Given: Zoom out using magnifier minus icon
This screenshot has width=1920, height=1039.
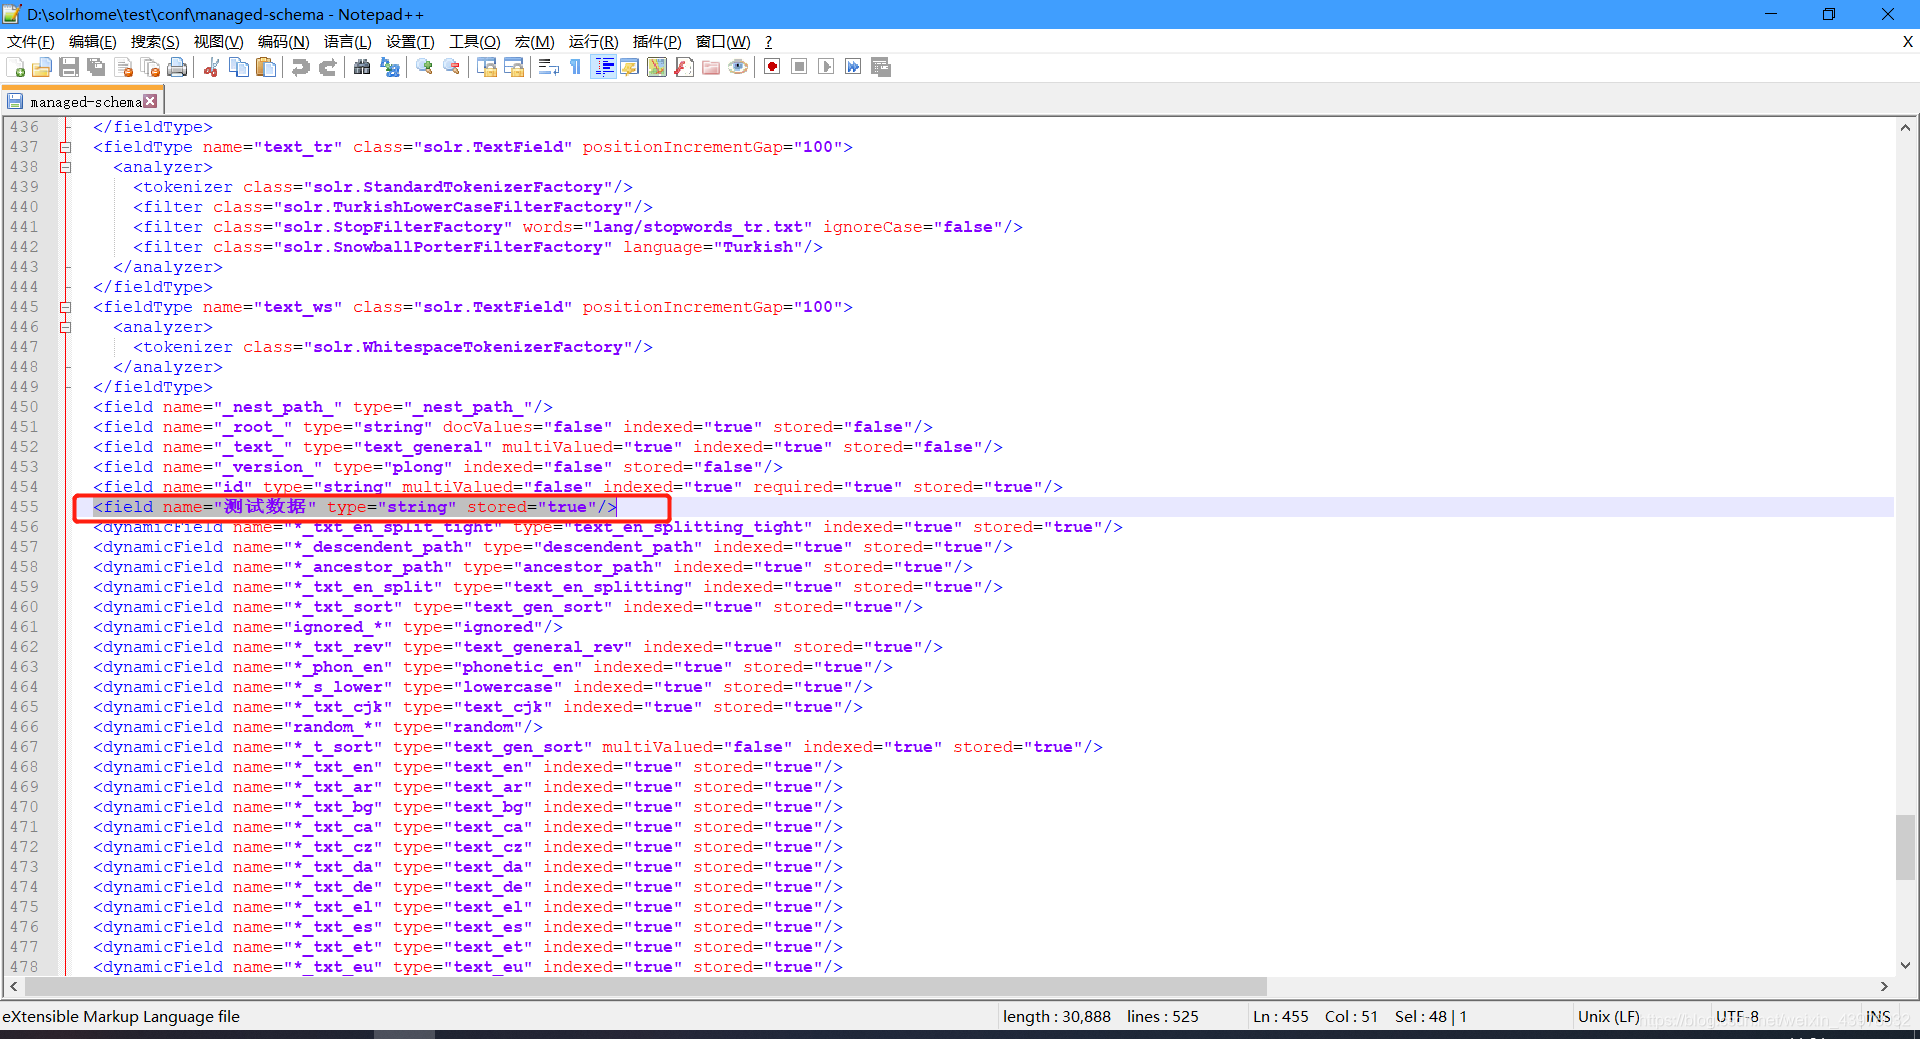Looking at the screenshot, I should (x=452, y=67).
